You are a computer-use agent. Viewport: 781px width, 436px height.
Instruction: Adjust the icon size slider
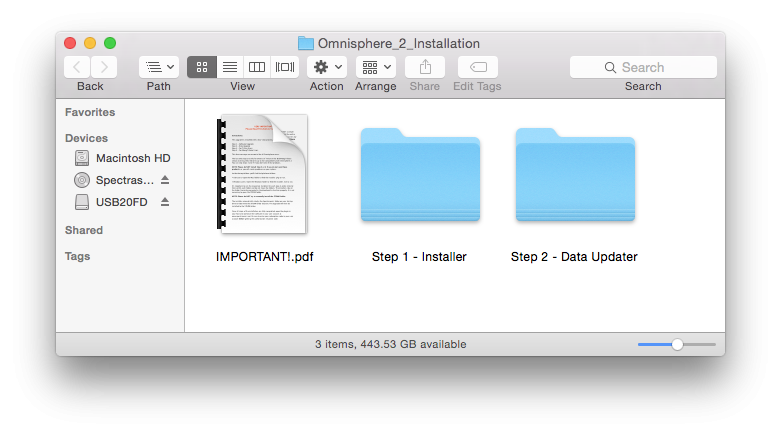[677, 344]
